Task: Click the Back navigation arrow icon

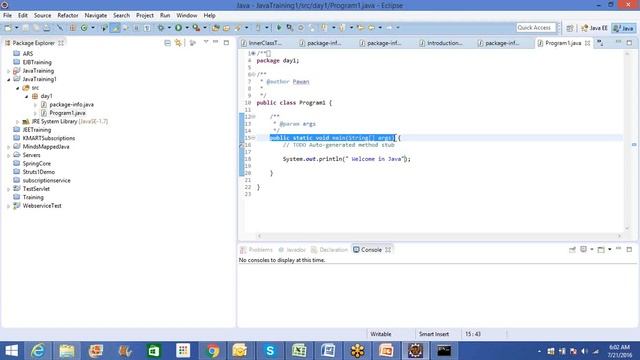Action: pos(371,28)
